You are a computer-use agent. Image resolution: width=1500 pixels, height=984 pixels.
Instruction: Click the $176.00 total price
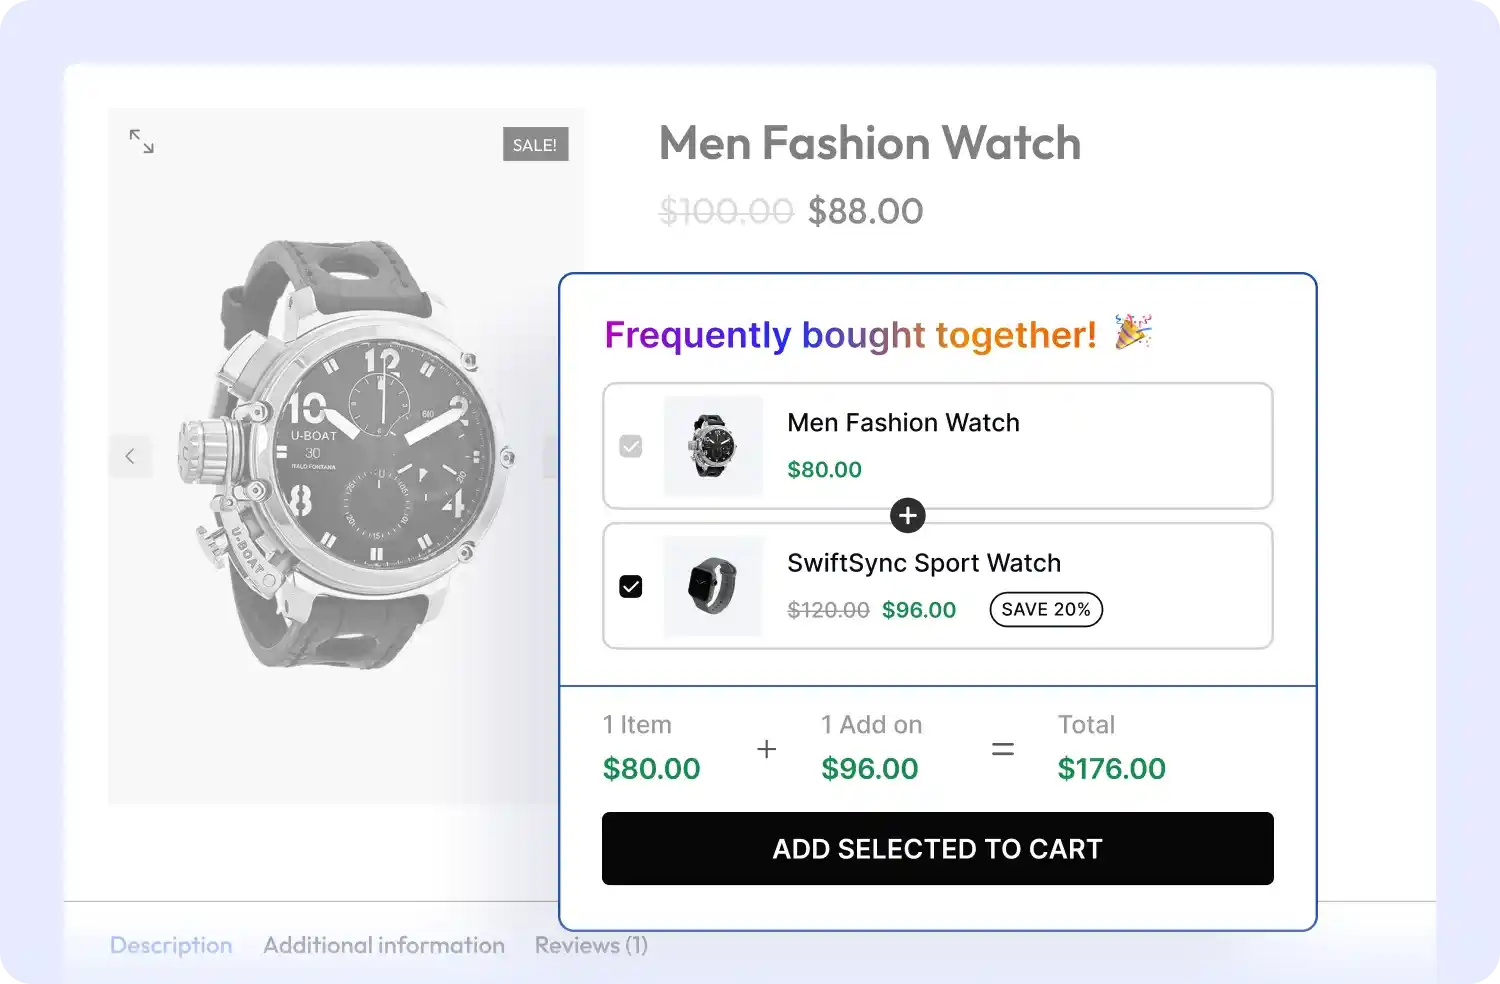(x=1112, y=768)
